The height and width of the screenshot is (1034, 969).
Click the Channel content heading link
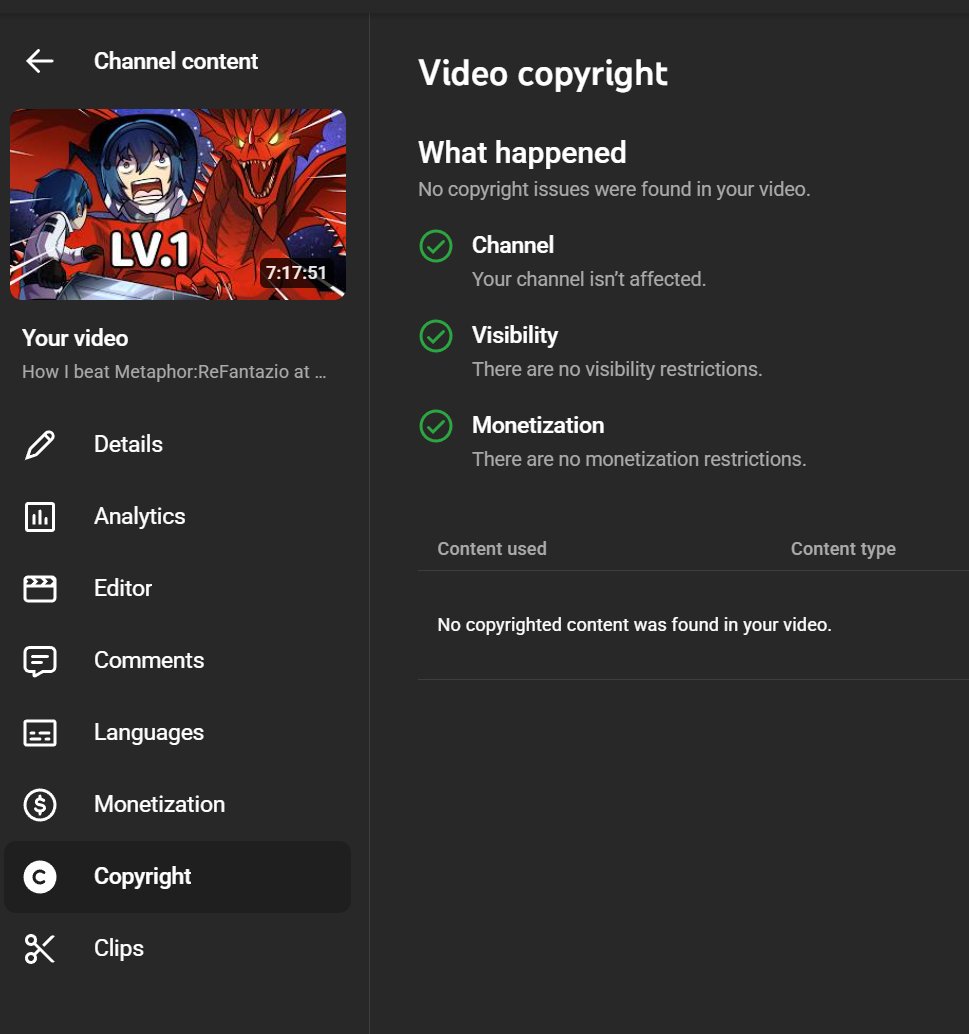coord(175,61)
